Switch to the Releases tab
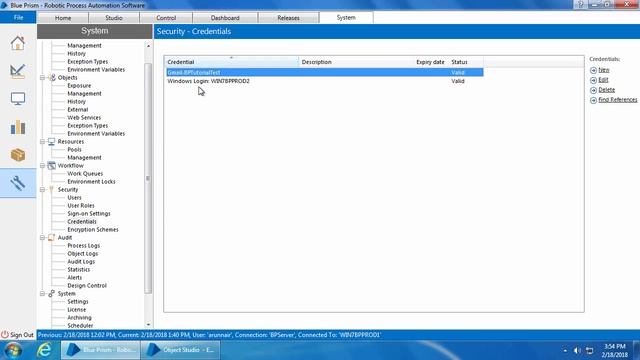This screenshot has width=640, height=360. coord(288,18)
